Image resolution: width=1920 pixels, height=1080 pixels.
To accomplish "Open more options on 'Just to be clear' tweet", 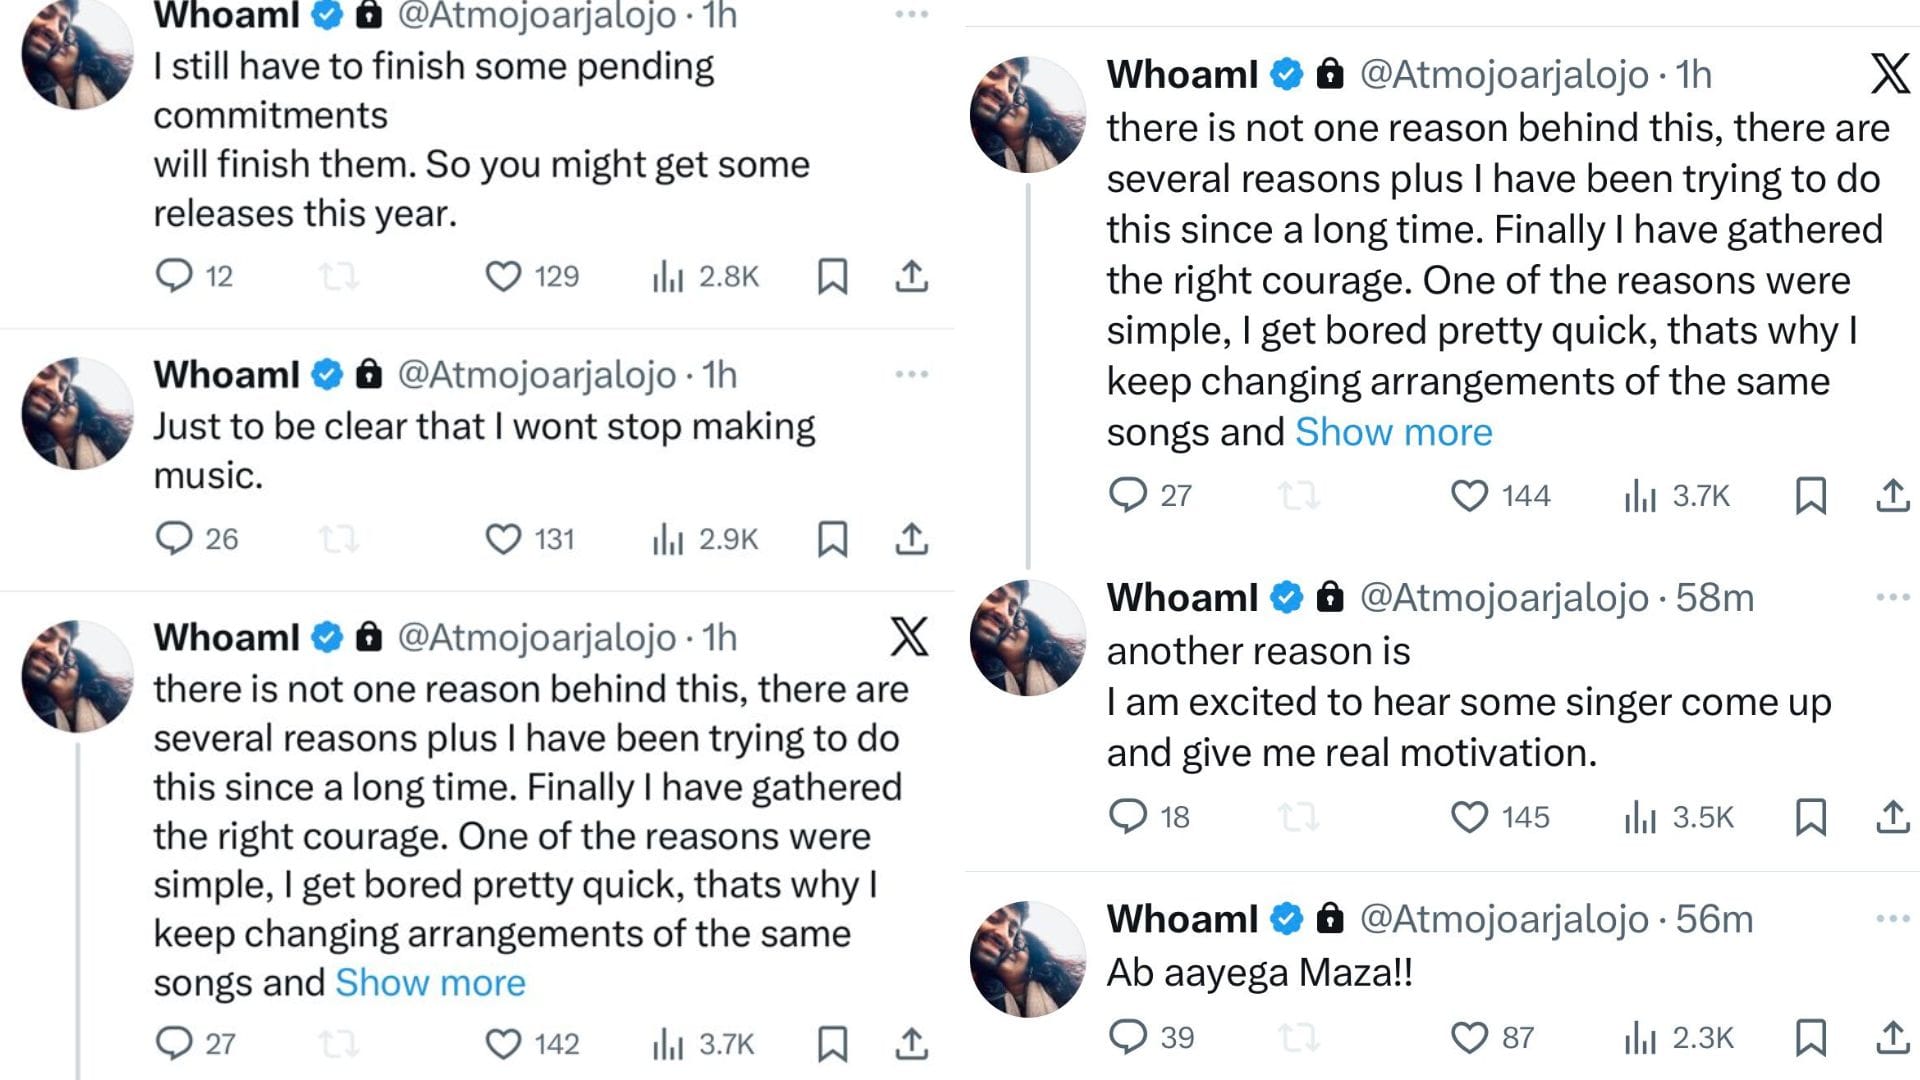I will click(911, 374).
